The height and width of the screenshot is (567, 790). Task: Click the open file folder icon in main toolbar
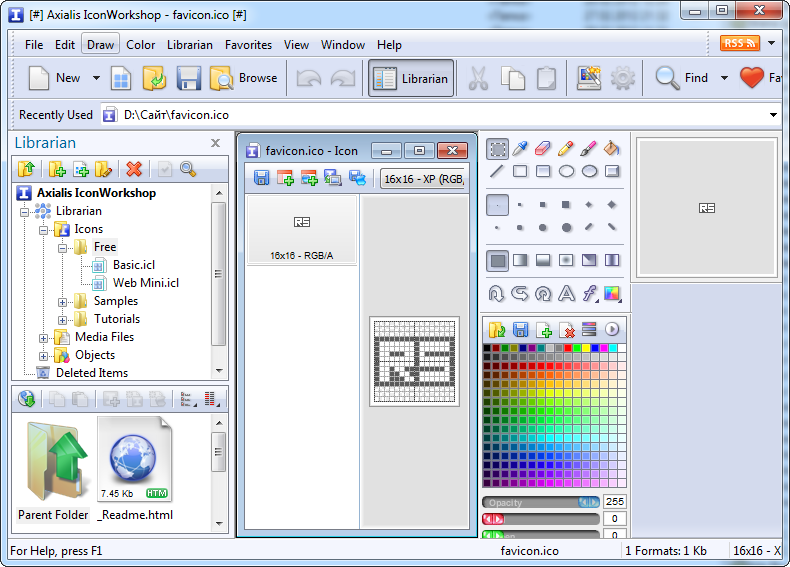point(154,79)
